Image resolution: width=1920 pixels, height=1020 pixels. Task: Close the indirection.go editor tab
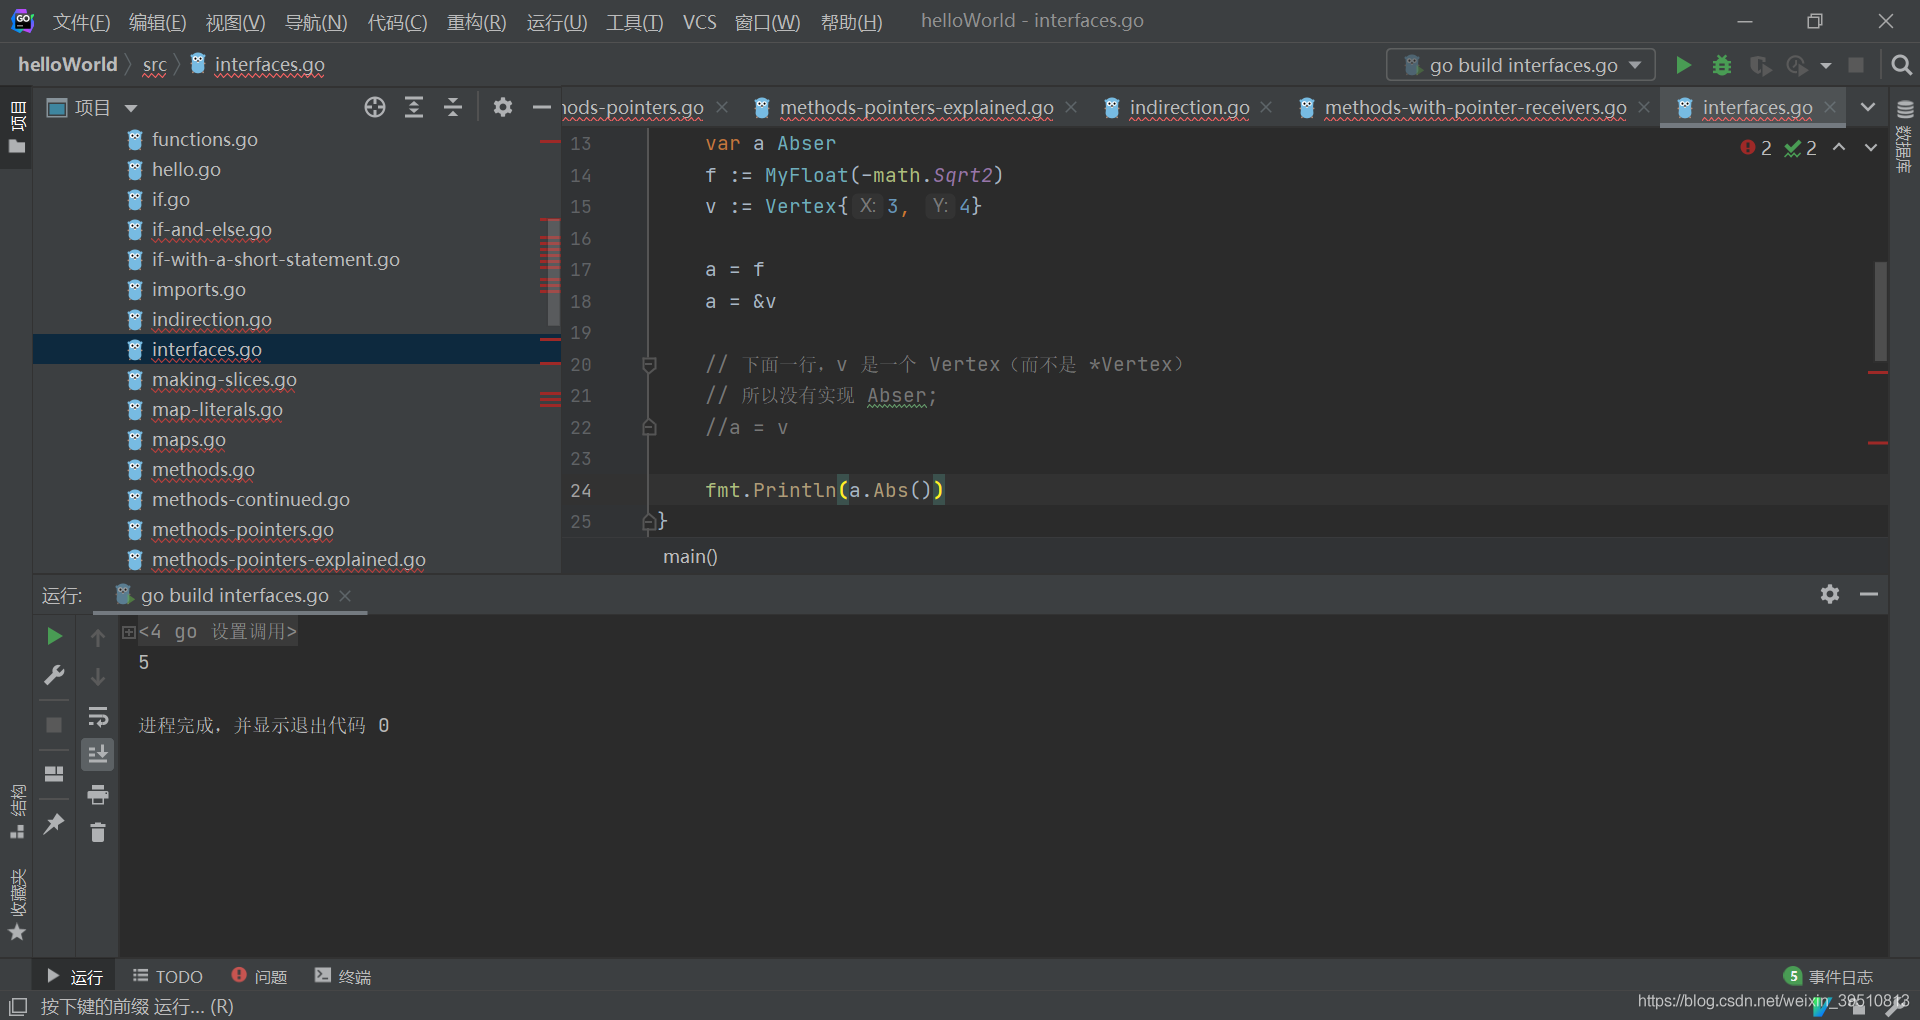1266,107
